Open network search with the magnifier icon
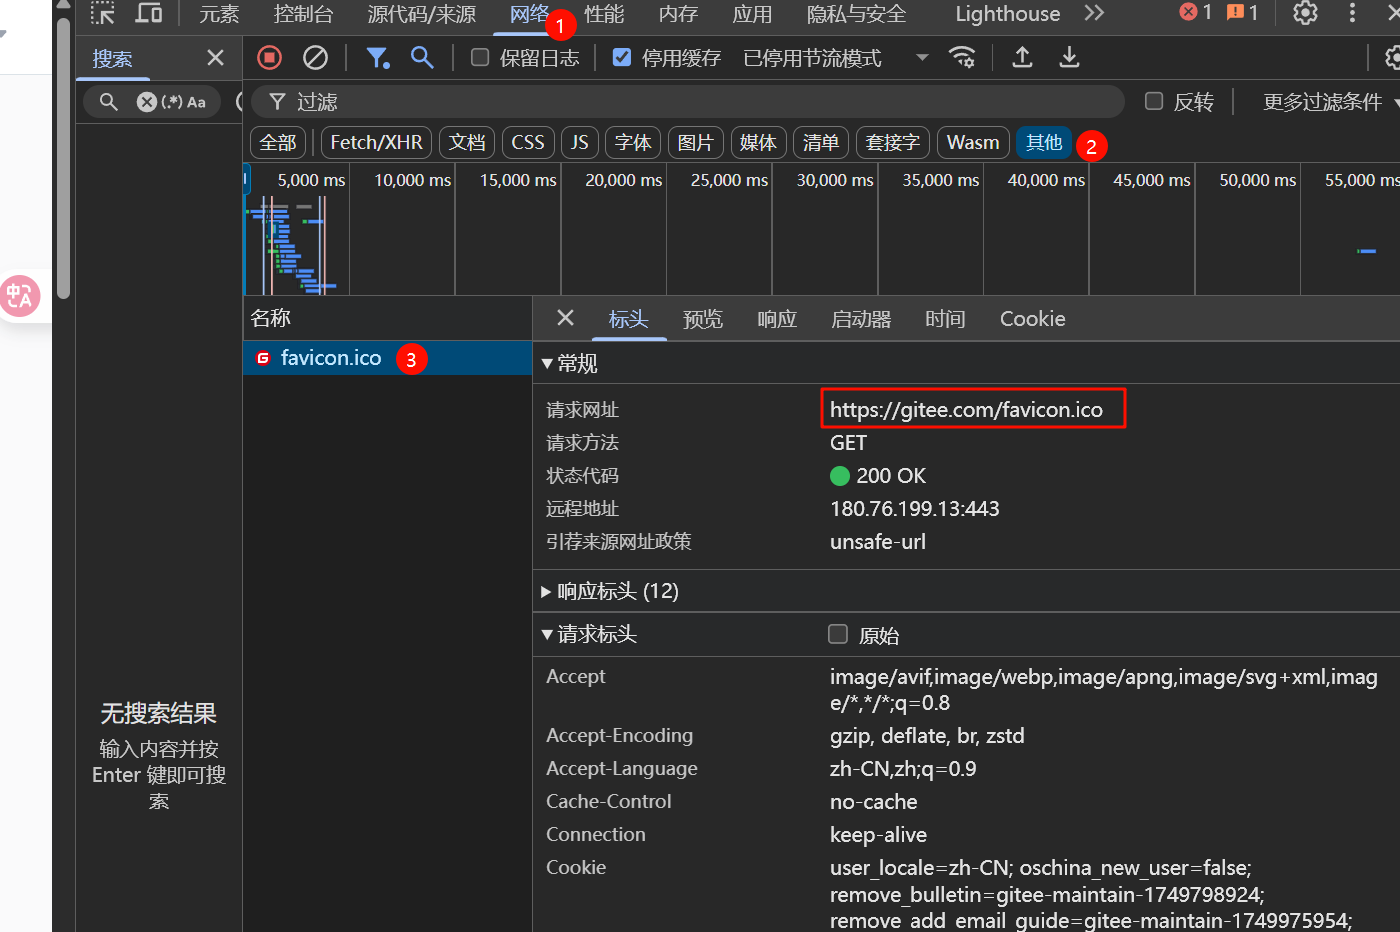 tap(422, 58)
